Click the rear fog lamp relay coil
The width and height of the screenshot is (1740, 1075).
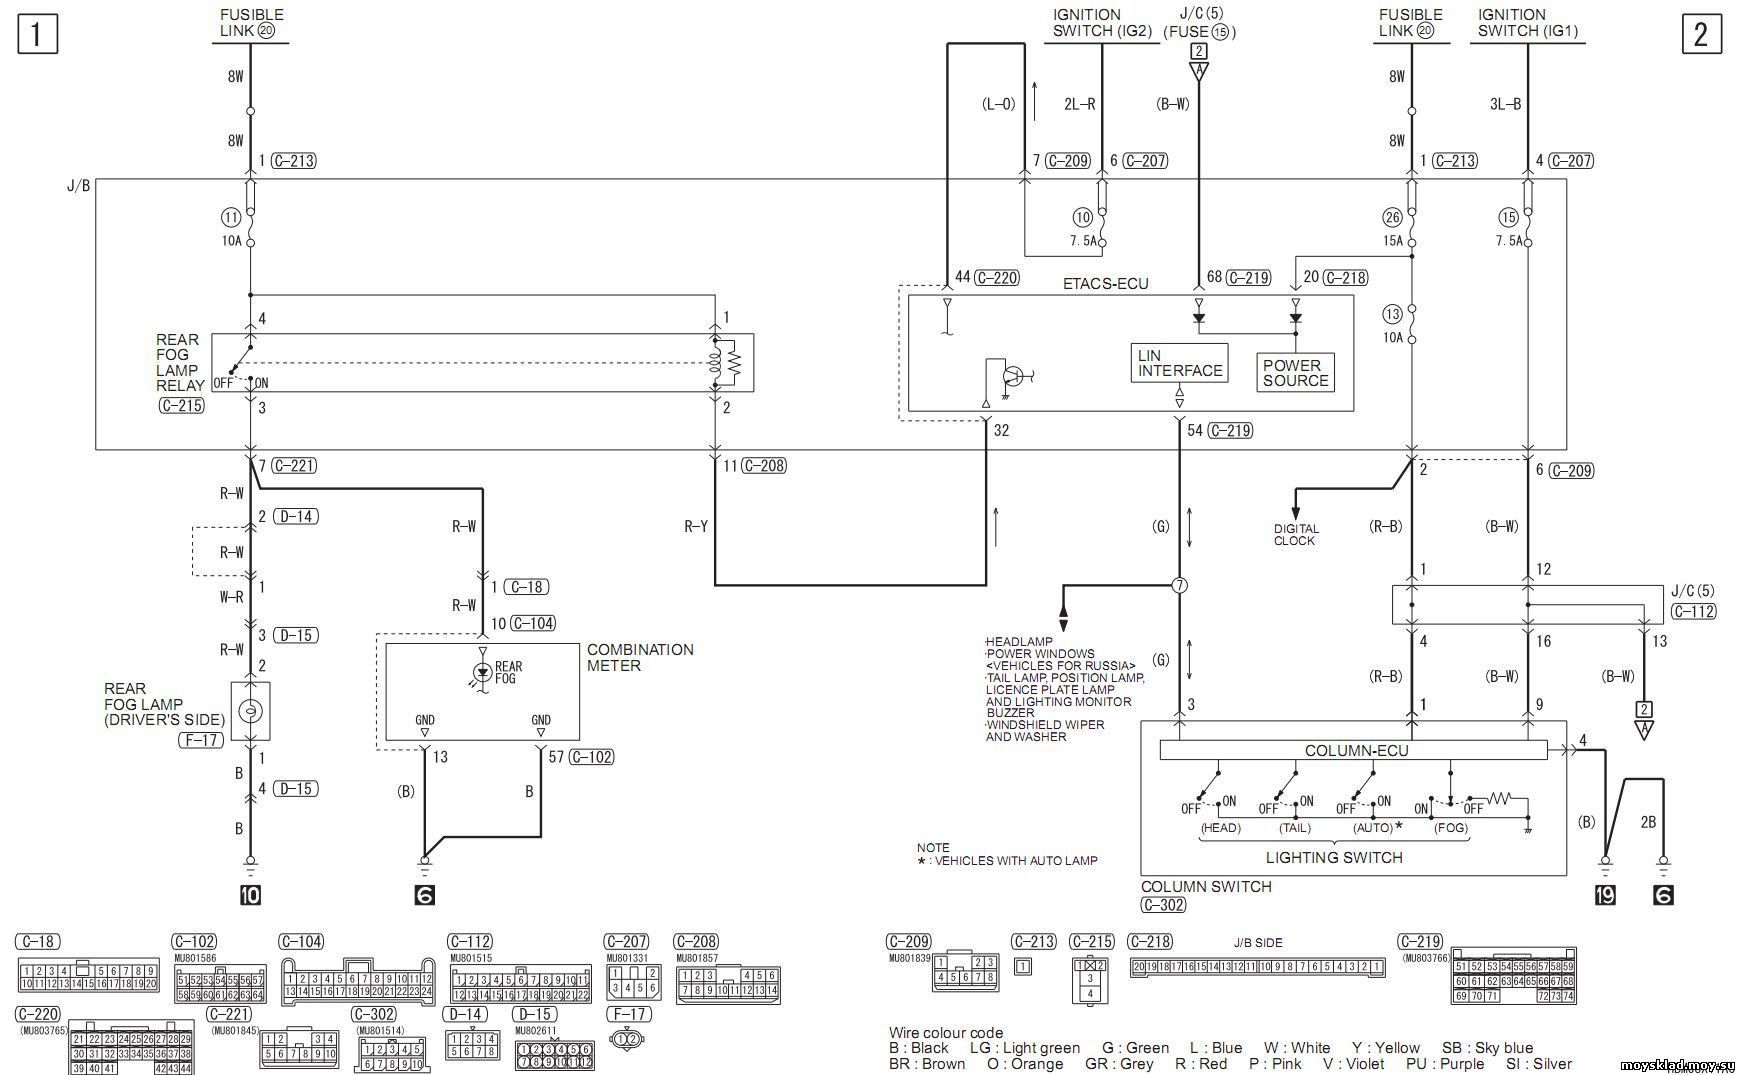(x=716, y=364)
